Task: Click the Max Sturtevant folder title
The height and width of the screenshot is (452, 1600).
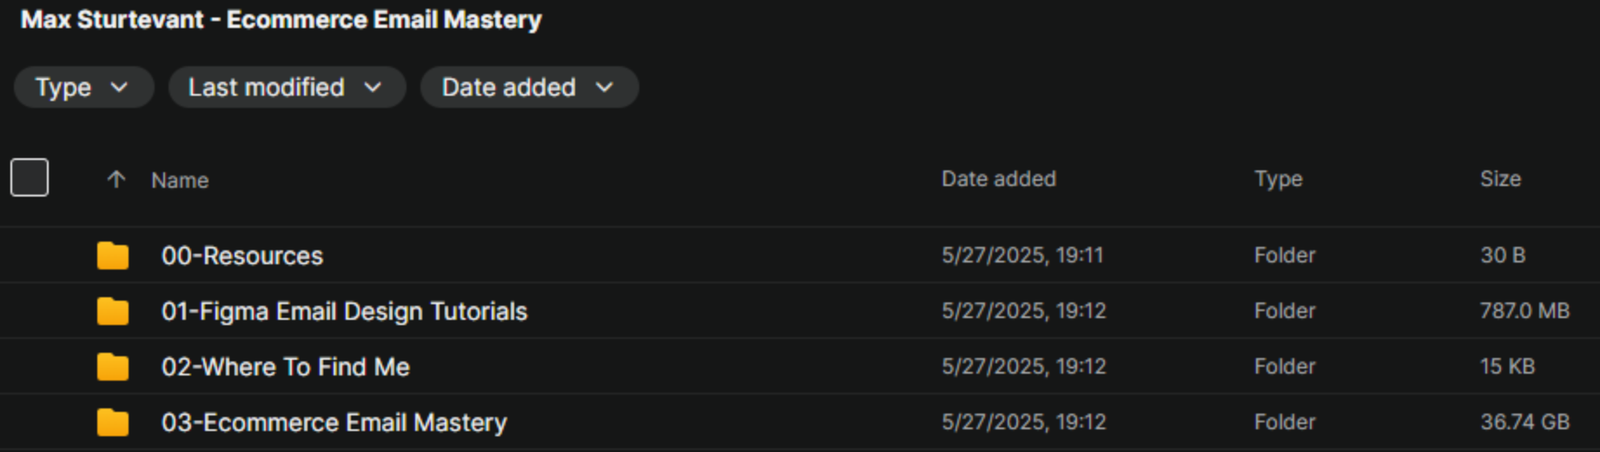Action: 281,20
